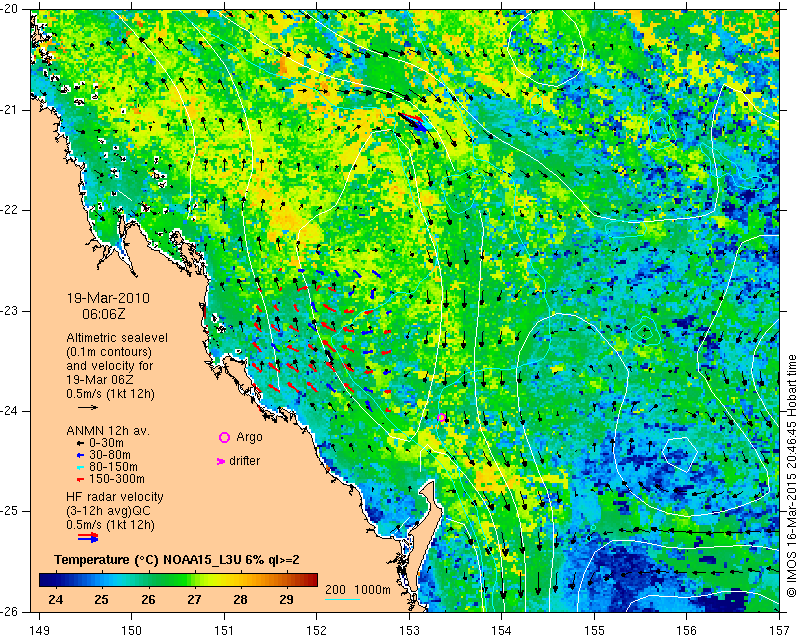Click the '(0.1m contours)' legend text

pyautogui.click(x=109, y=352)
